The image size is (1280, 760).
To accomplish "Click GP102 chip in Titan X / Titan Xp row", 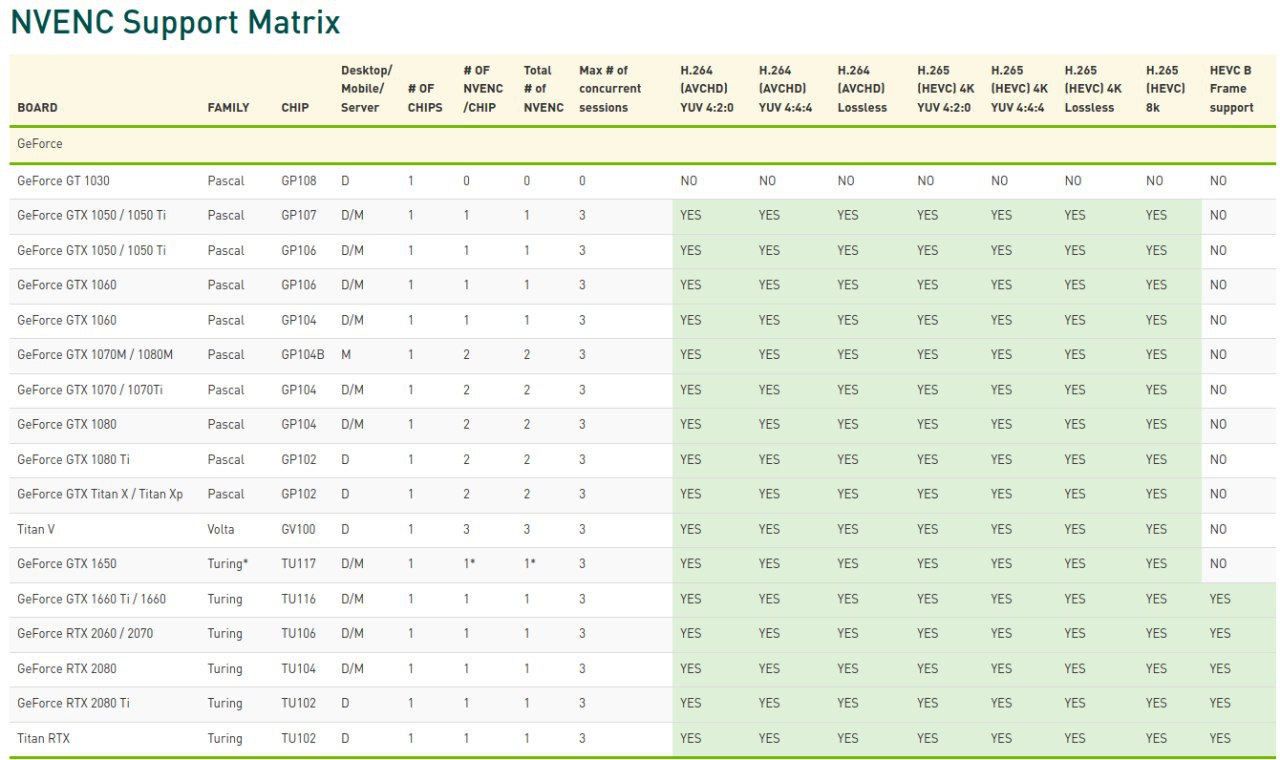I will click(x=299, y=494).
